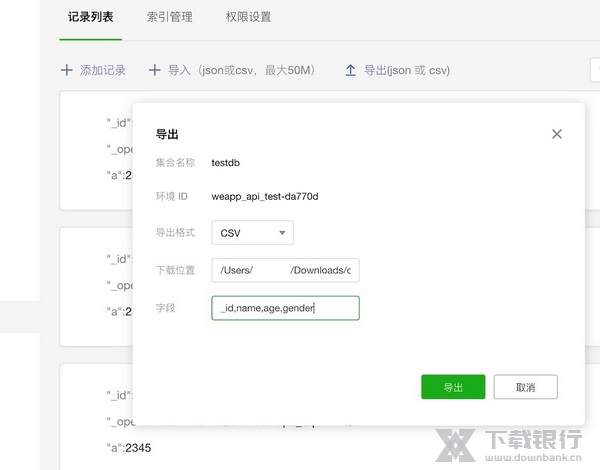This screenshot has width=600, height=470.
Task: Open the 权限设置 tab
Action: [x=248, y=17]
